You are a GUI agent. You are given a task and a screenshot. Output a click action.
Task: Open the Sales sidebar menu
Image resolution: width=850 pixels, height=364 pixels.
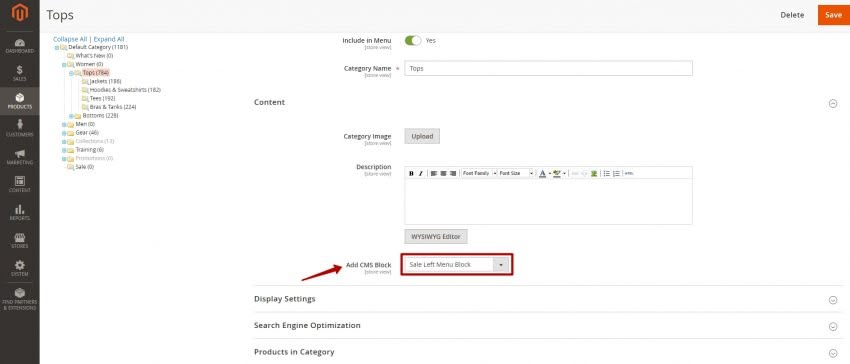click(x=20, y=73)
